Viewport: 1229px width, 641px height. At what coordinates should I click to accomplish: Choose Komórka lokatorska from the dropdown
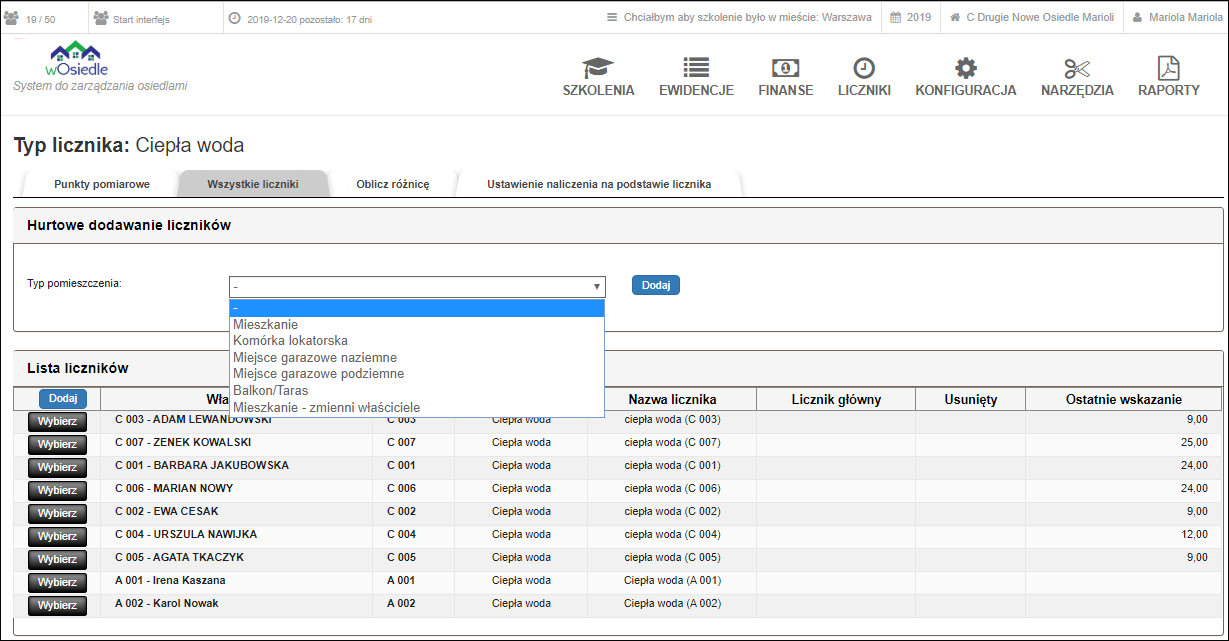point(417,341)
